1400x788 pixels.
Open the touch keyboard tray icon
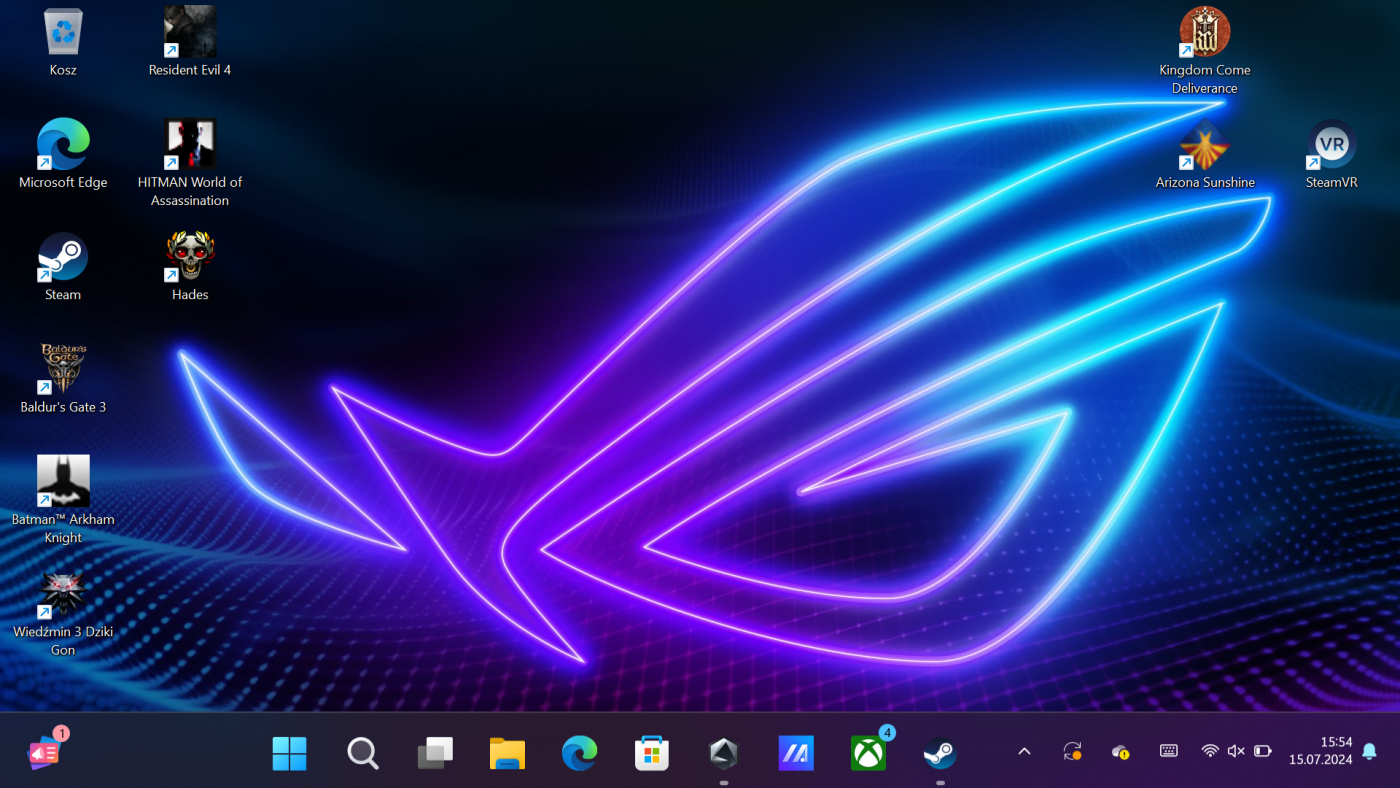coord(1168,751)
